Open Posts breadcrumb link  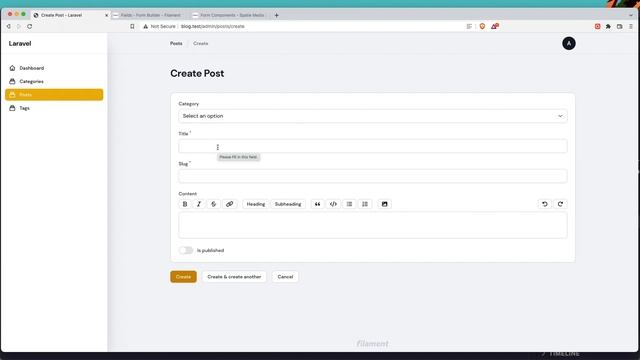pyautogui.click(x=176, y=43)
